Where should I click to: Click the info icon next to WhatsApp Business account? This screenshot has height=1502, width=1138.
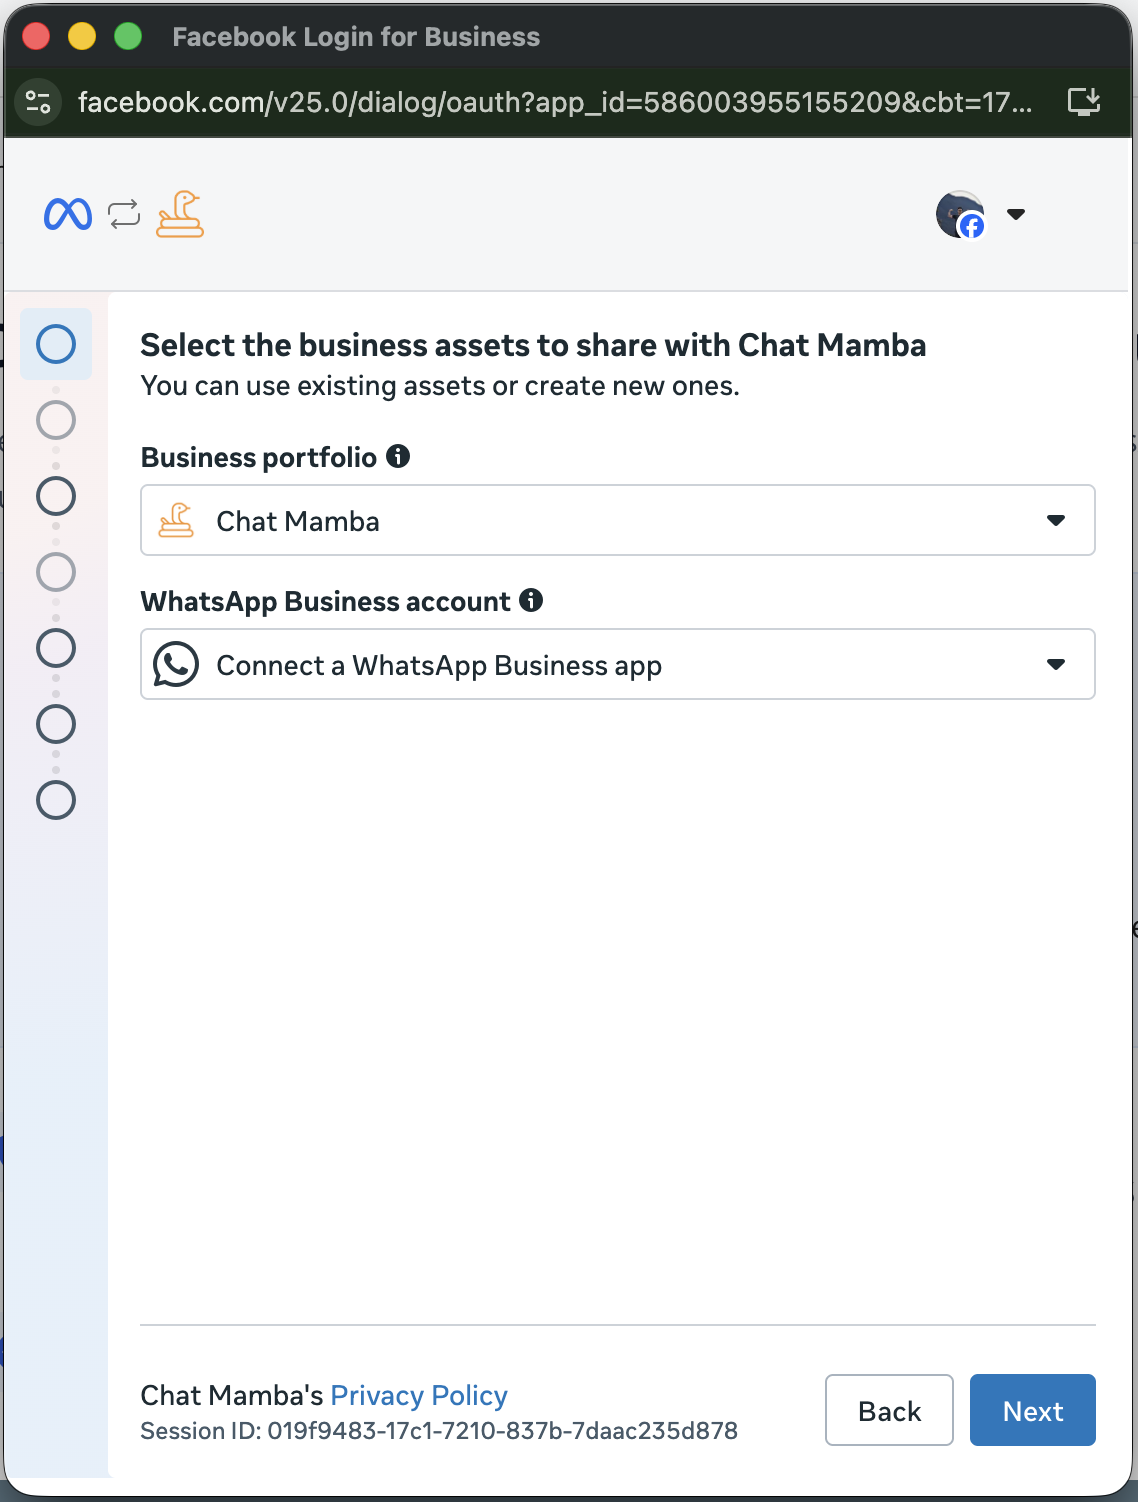pos(531,600)
